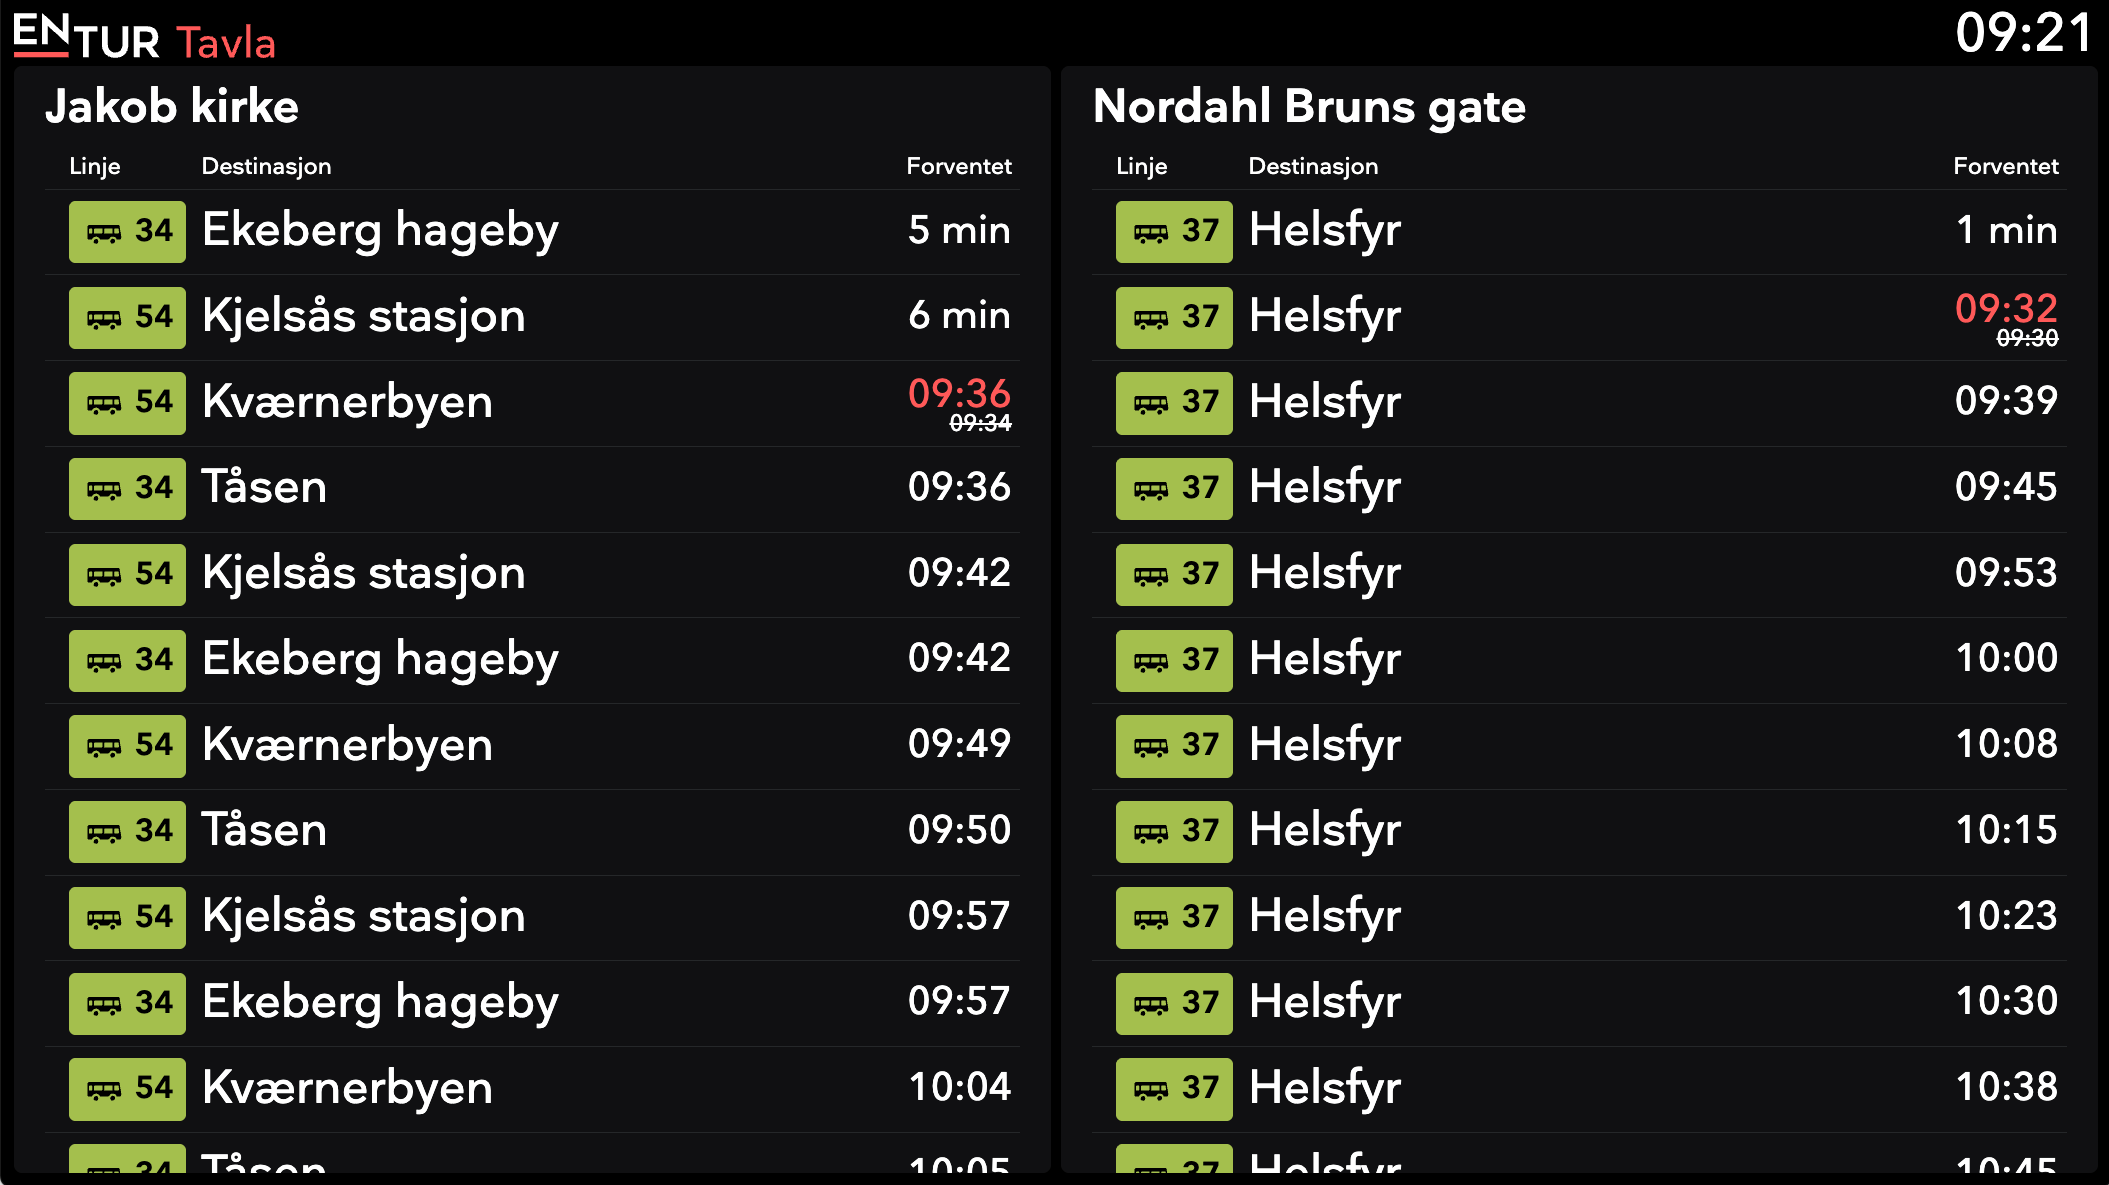Screen dimensions: 2109x1185
Task: Click the Forventet column header under Jakob kirke
Action: click(x=959, y=166)
